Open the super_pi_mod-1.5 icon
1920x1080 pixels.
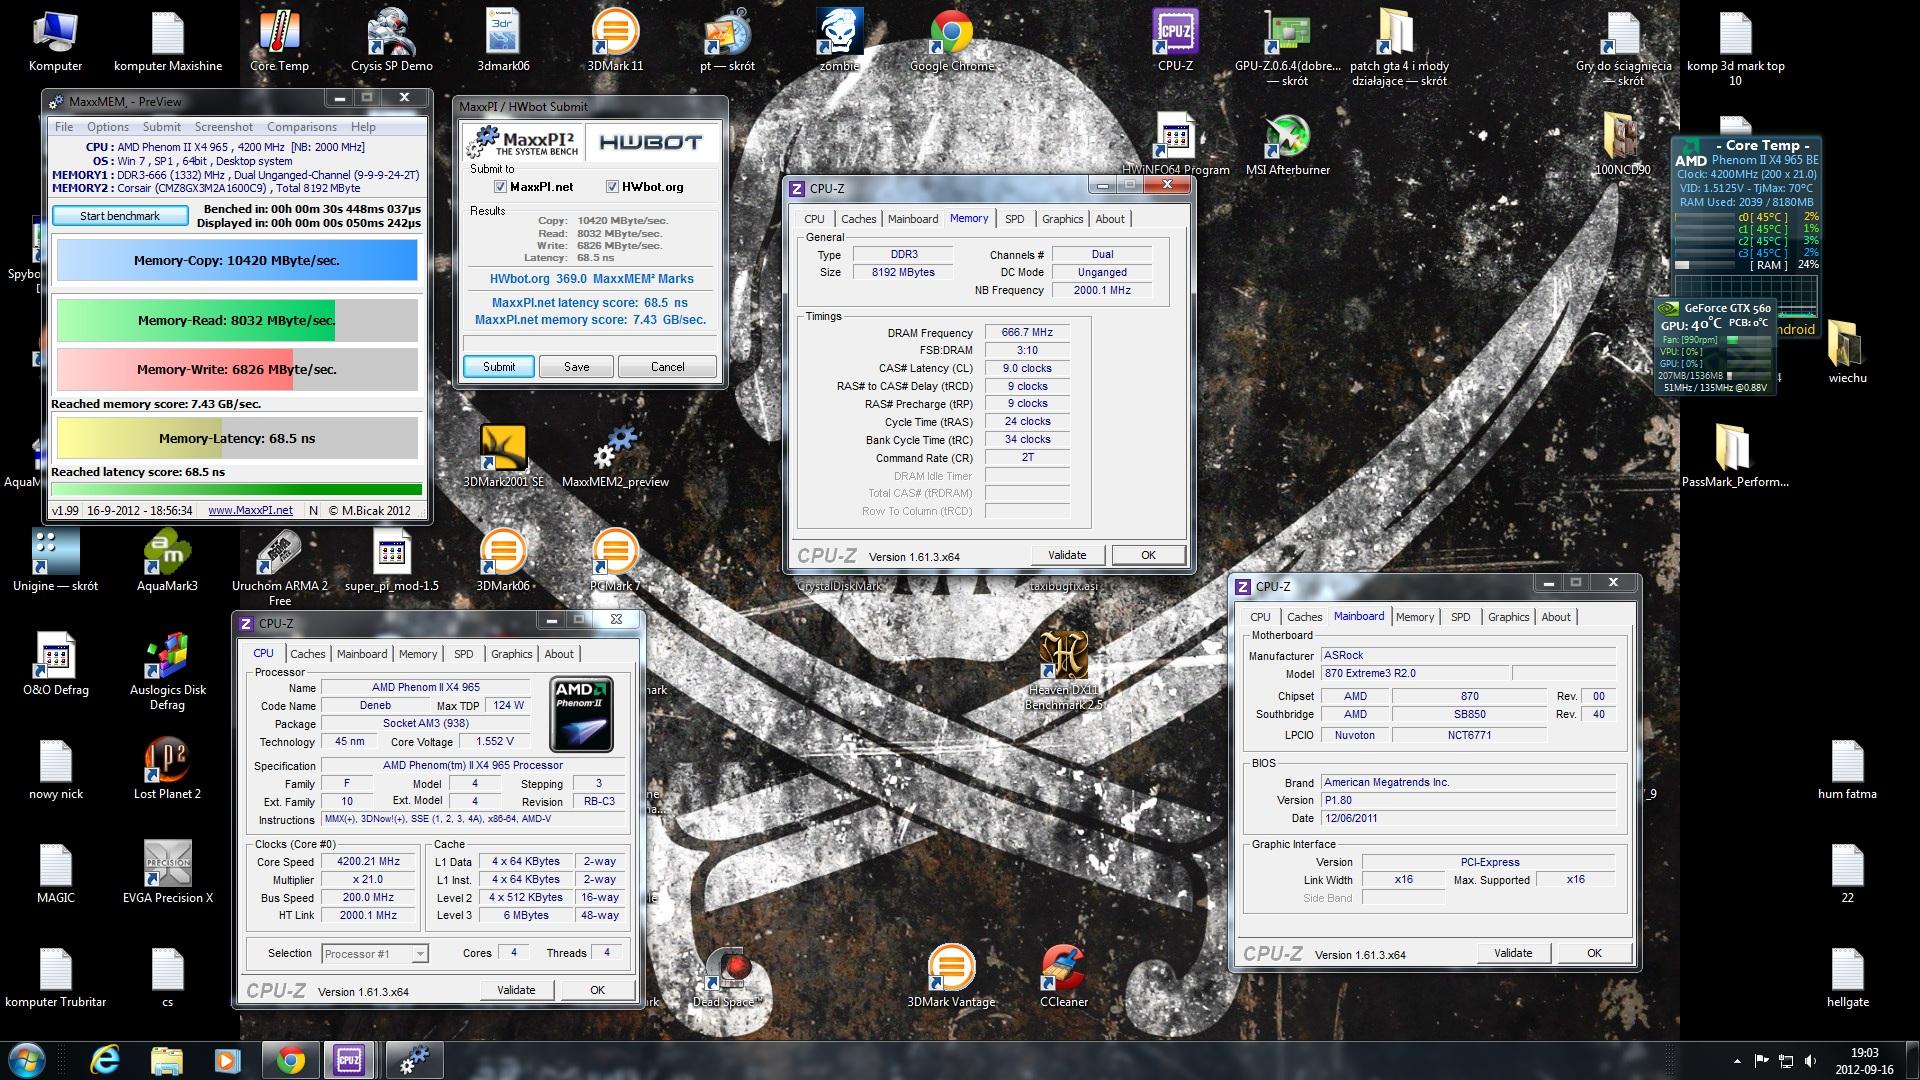[x=391, y=561]
